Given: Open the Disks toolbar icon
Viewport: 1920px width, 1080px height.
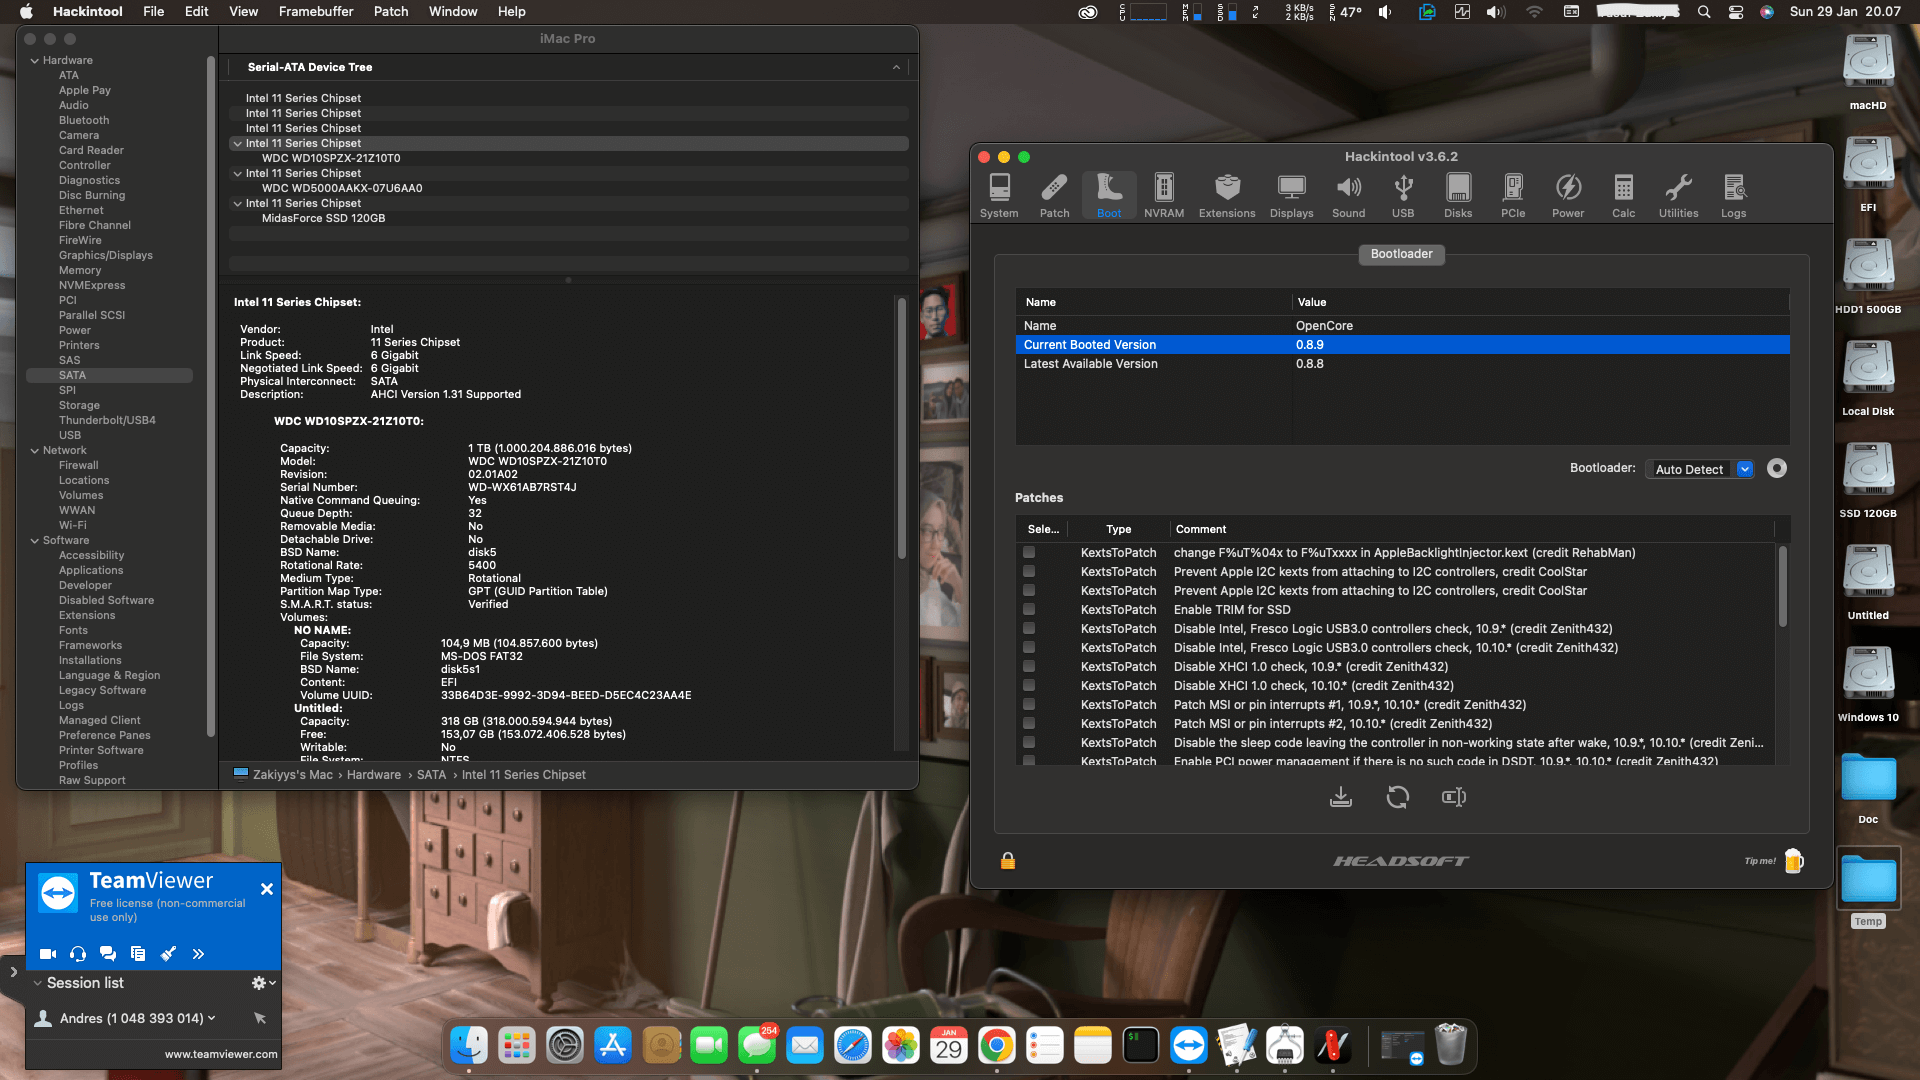Looking at the screenshot, I should (1458, 196).
